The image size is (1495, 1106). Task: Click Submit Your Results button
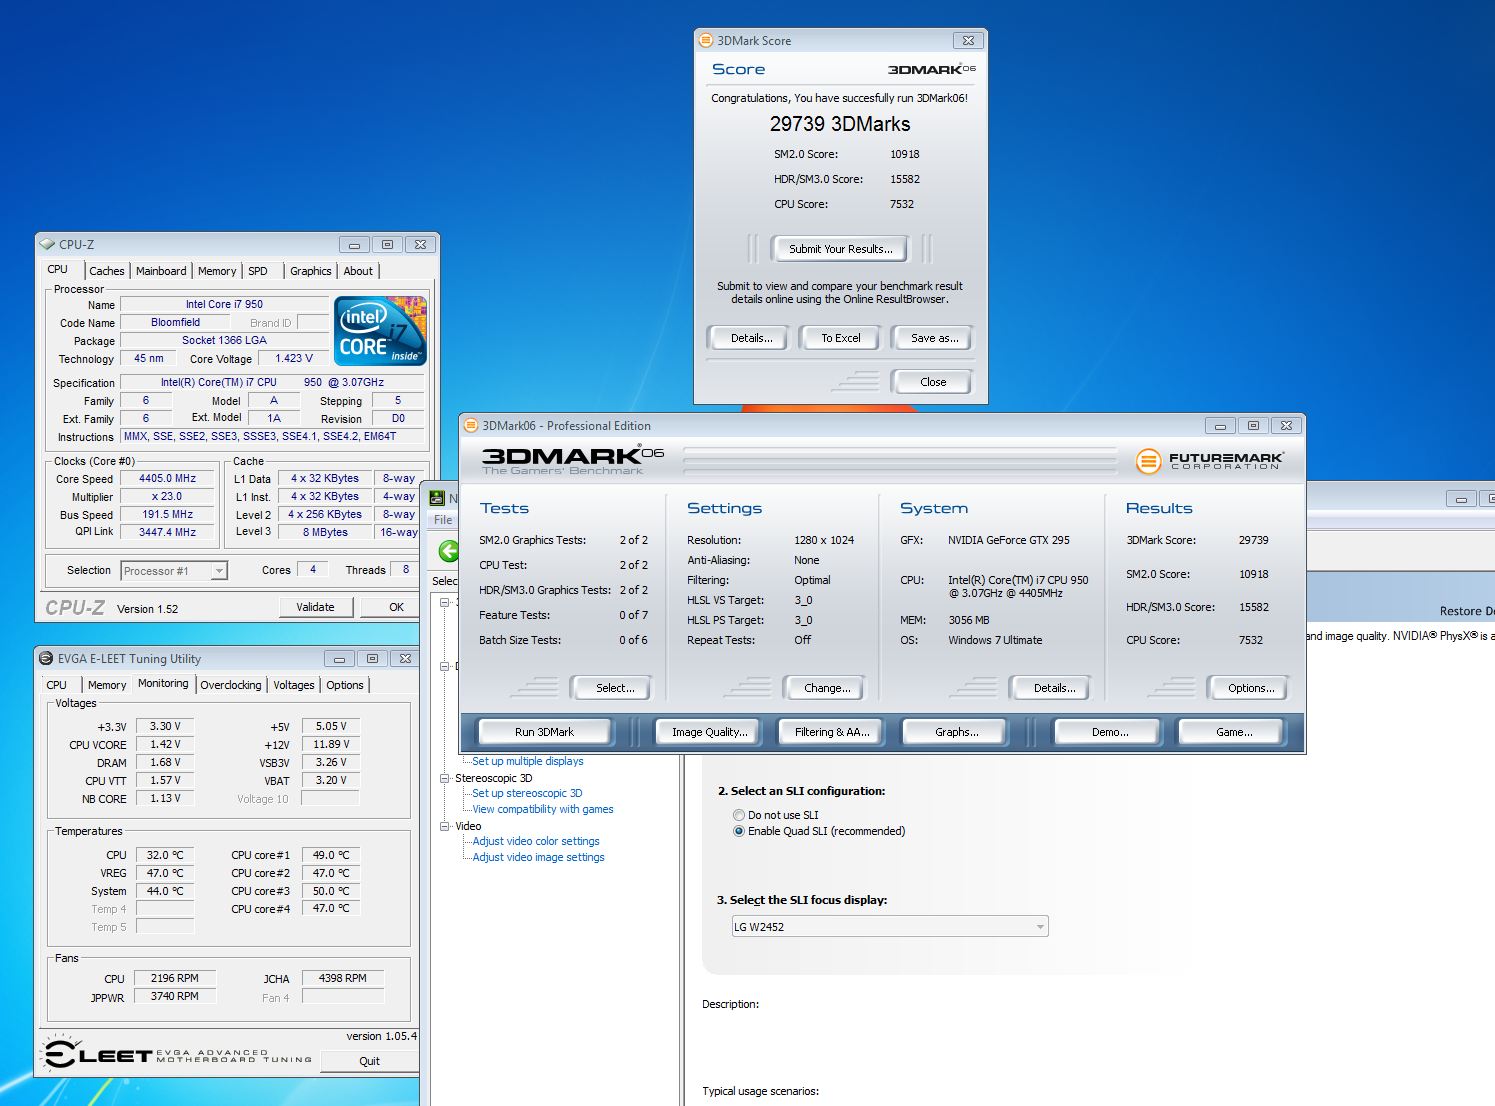[840, 249]
